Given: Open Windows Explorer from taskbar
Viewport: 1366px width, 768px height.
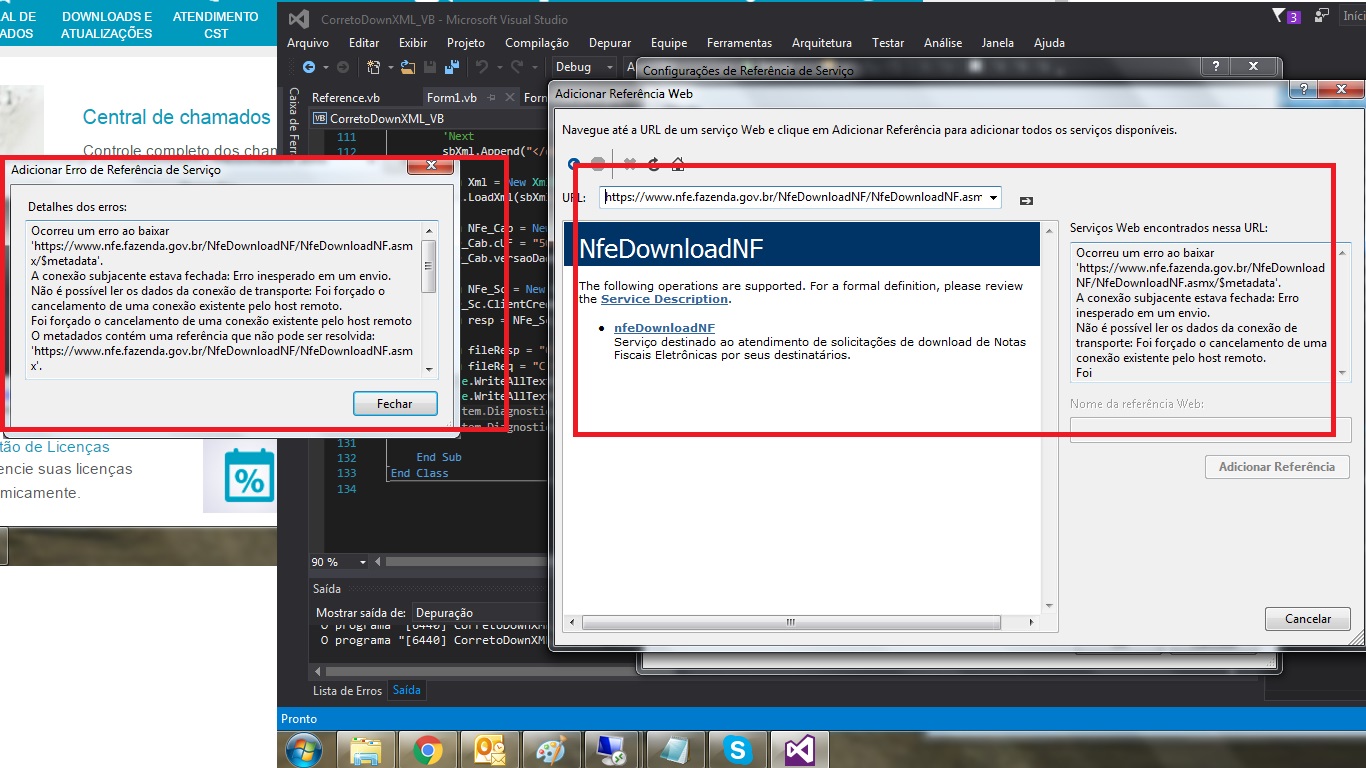Looking at the screenshot, I should (366, 750).
